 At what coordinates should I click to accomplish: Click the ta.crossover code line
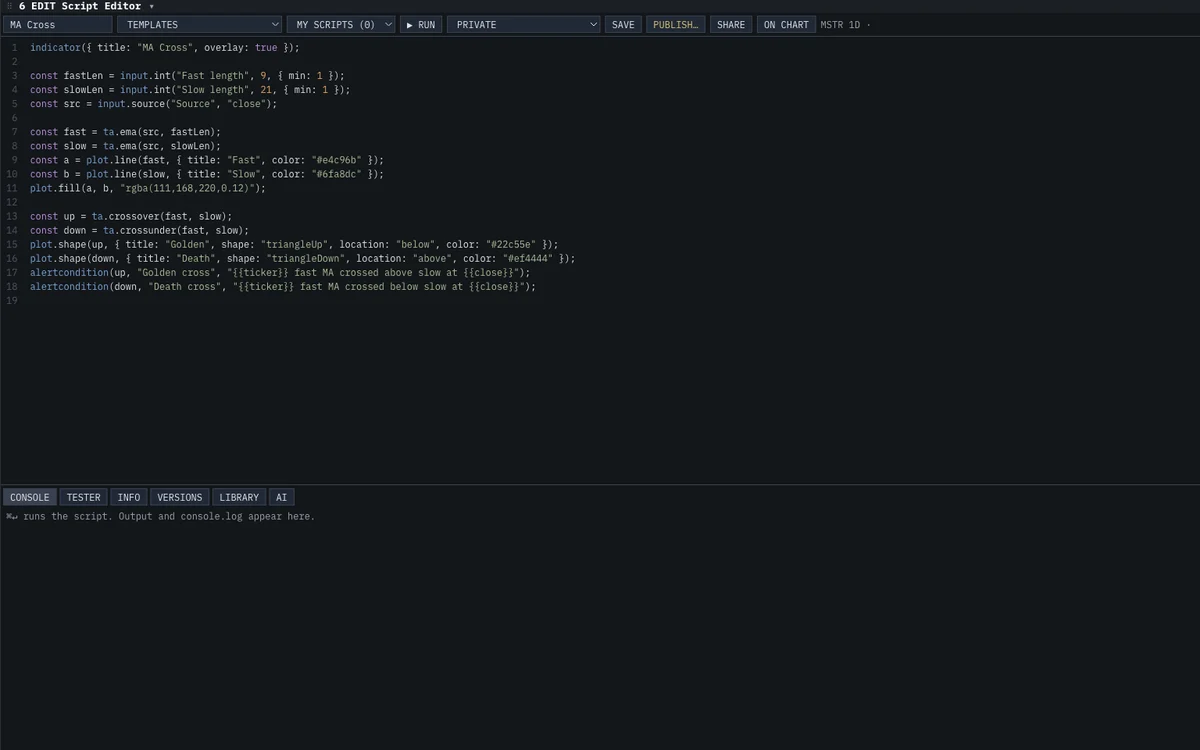[x=131, y=215]
